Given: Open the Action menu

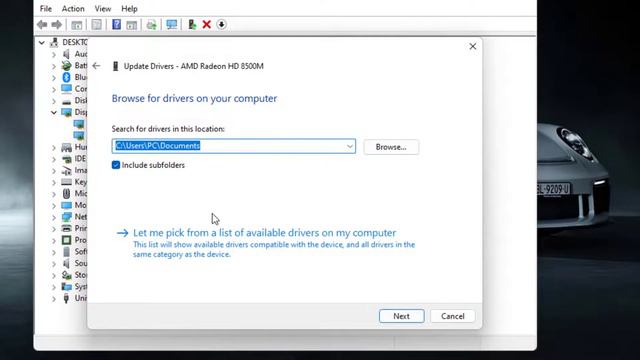Looking at the screenshot, I should [x=73, y=9].
